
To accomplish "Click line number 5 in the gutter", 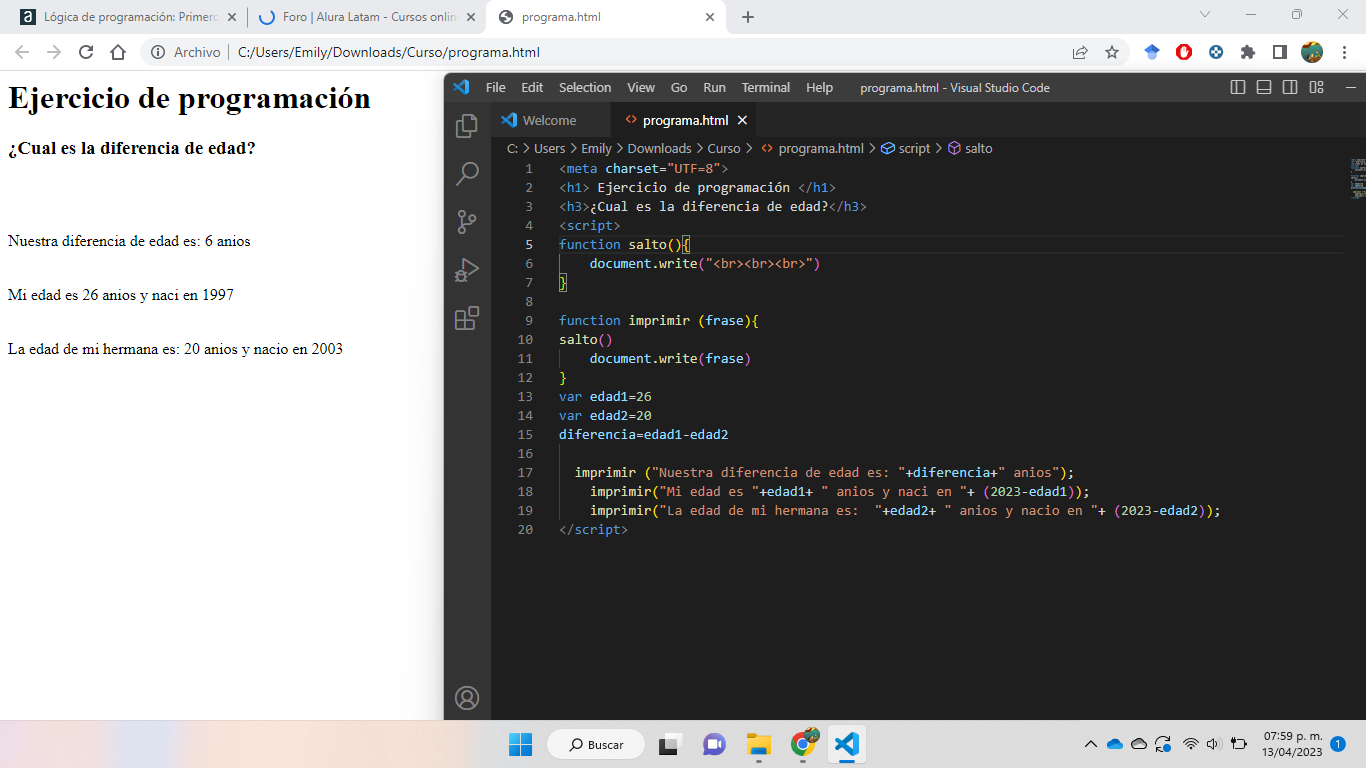I will (x=529, y=244).
